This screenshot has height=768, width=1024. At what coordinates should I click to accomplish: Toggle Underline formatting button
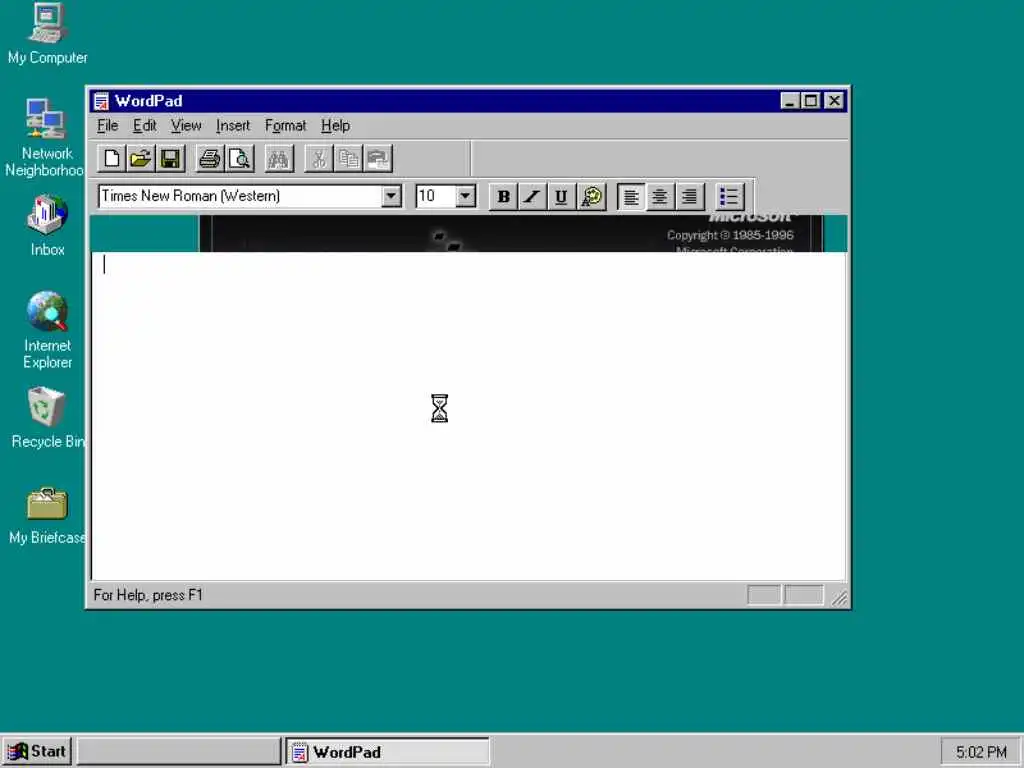point(561,197)
